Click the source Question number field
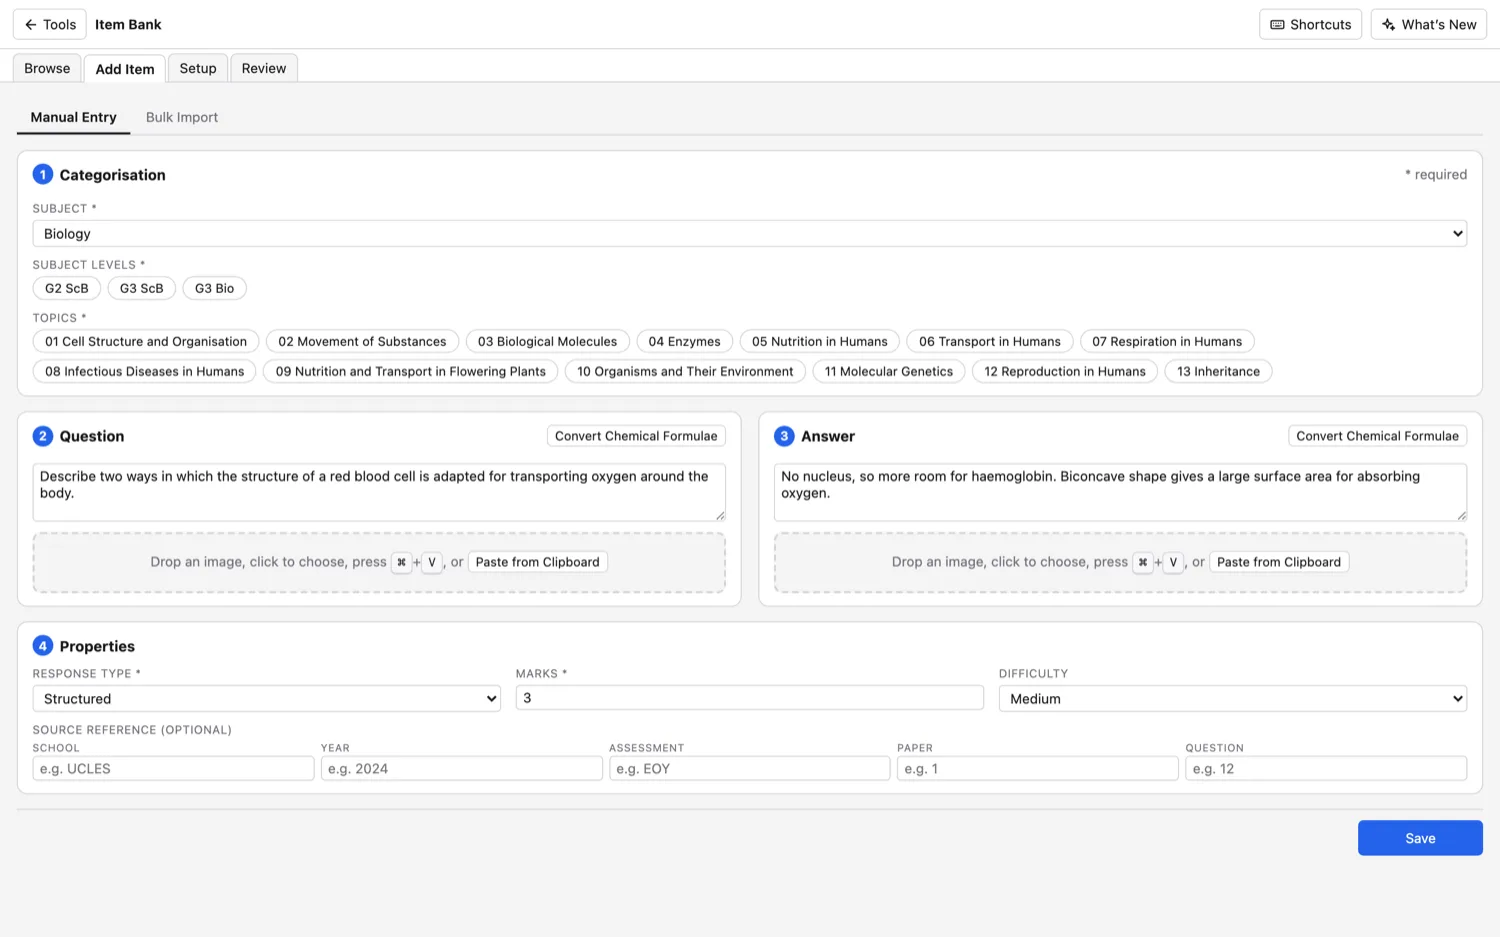 point(1326,768)
